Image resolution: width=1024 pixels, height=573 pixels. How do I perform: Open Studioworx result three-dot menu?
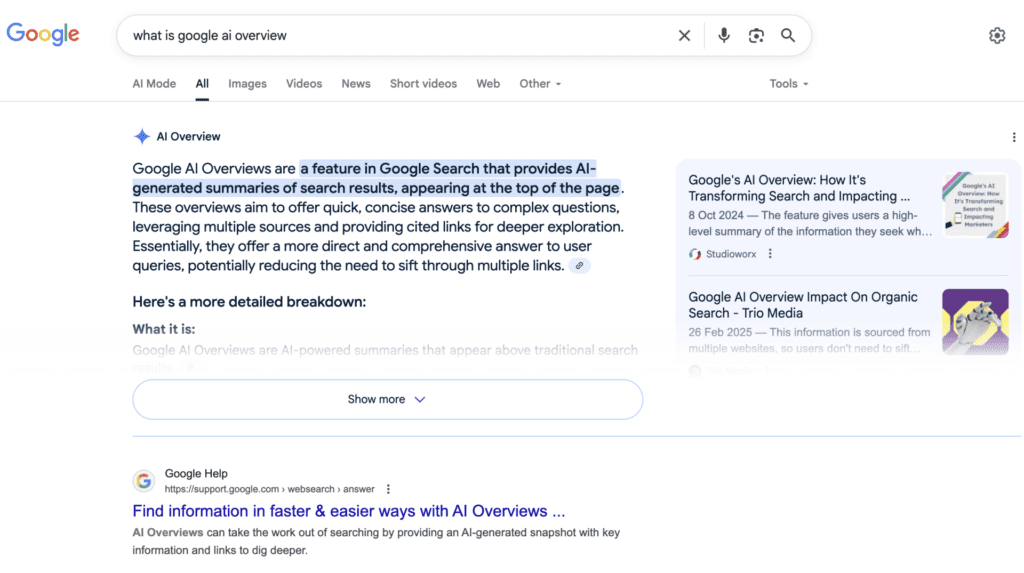point(770,254)
